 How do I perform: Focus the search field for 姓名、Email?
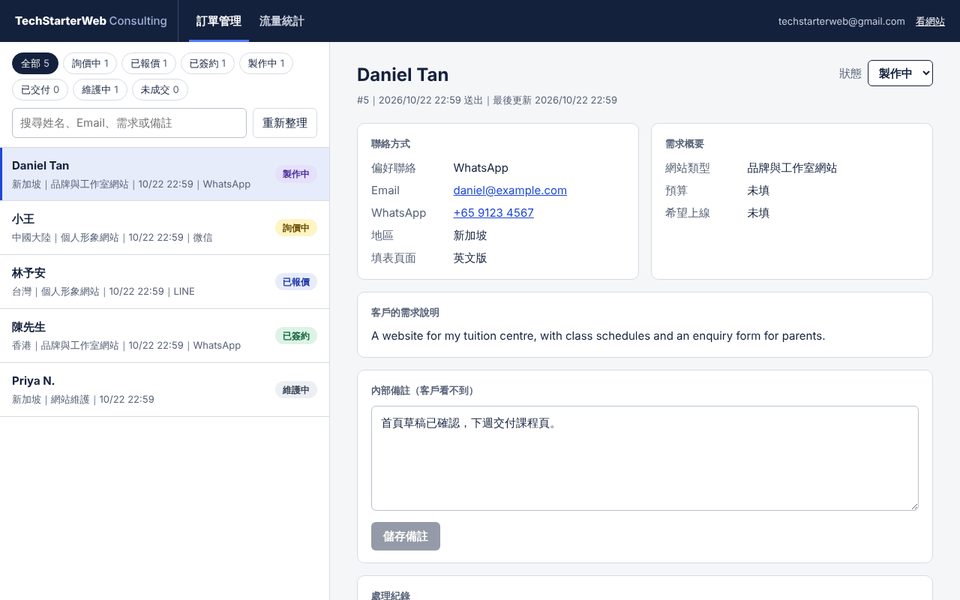tap(129, 123)
